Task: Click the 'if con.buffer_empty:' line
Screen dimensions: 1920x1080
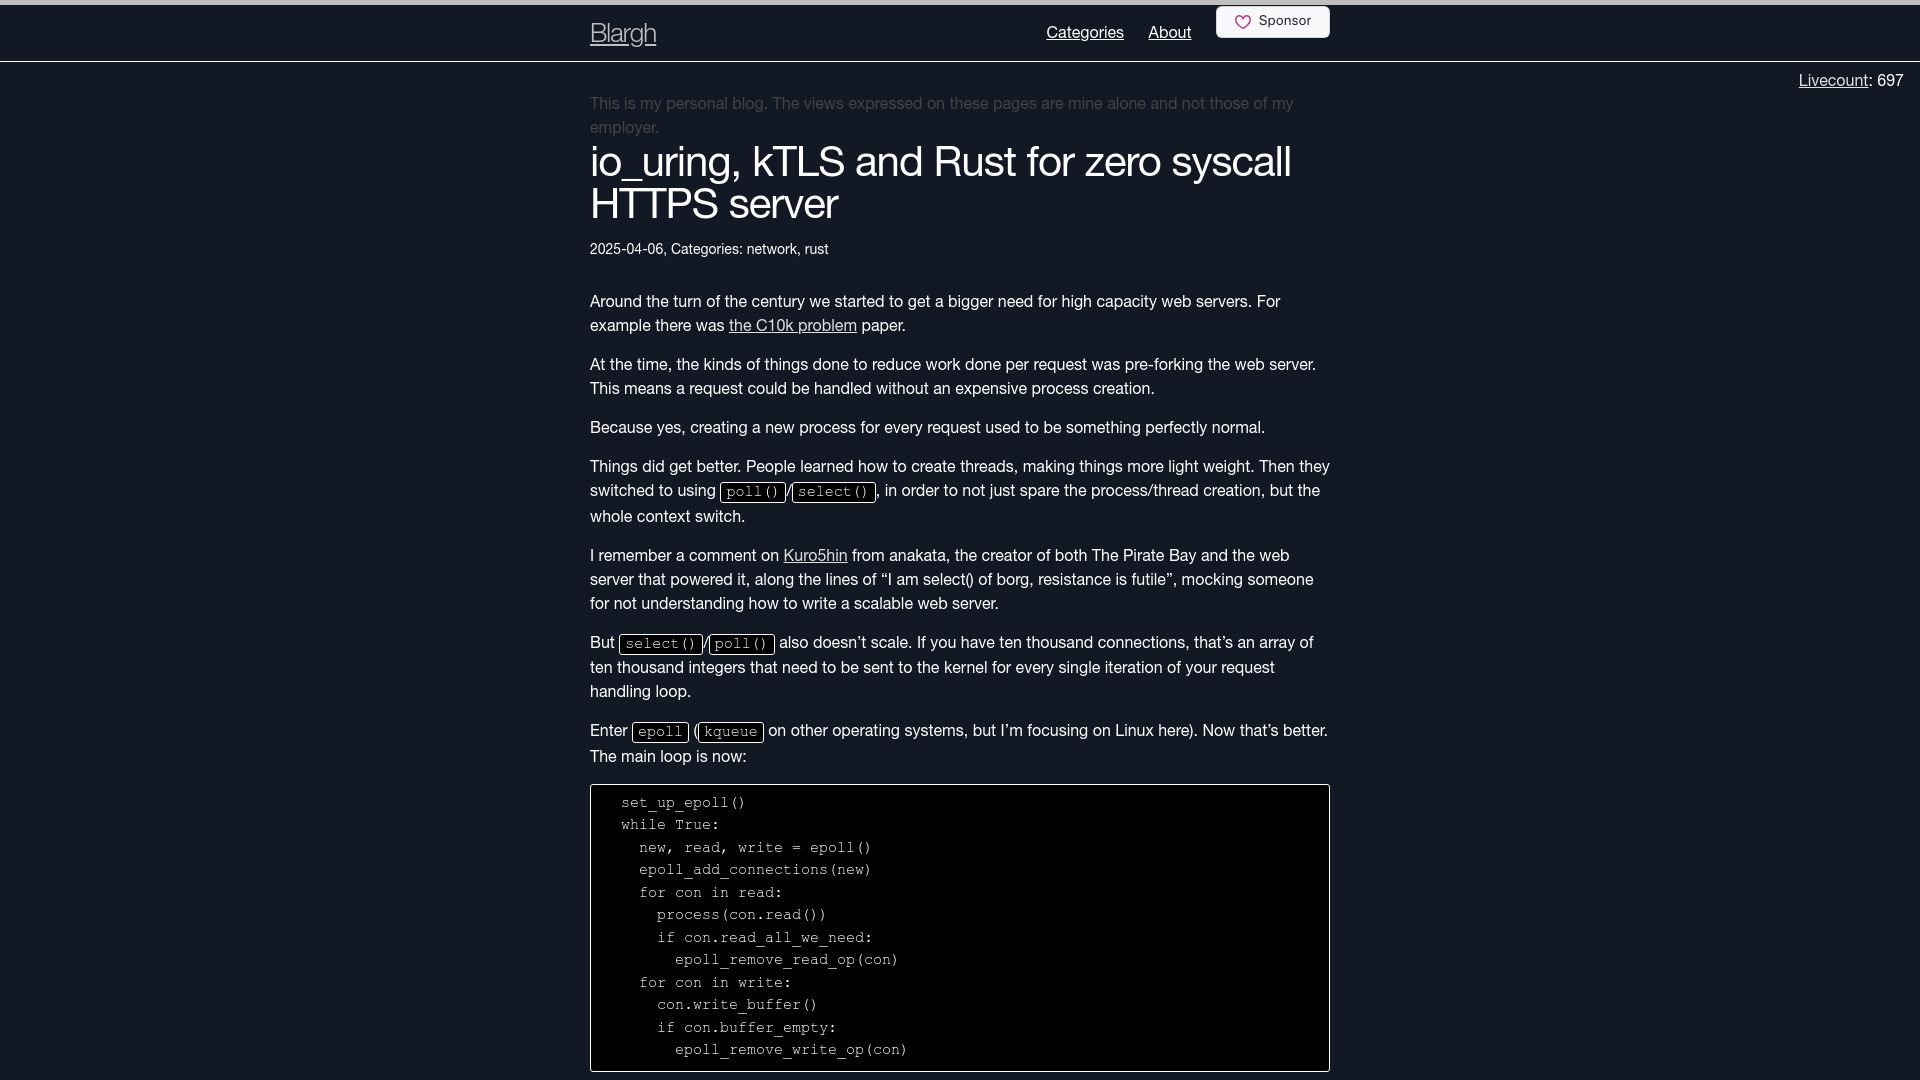Action: pos(746,1028)
